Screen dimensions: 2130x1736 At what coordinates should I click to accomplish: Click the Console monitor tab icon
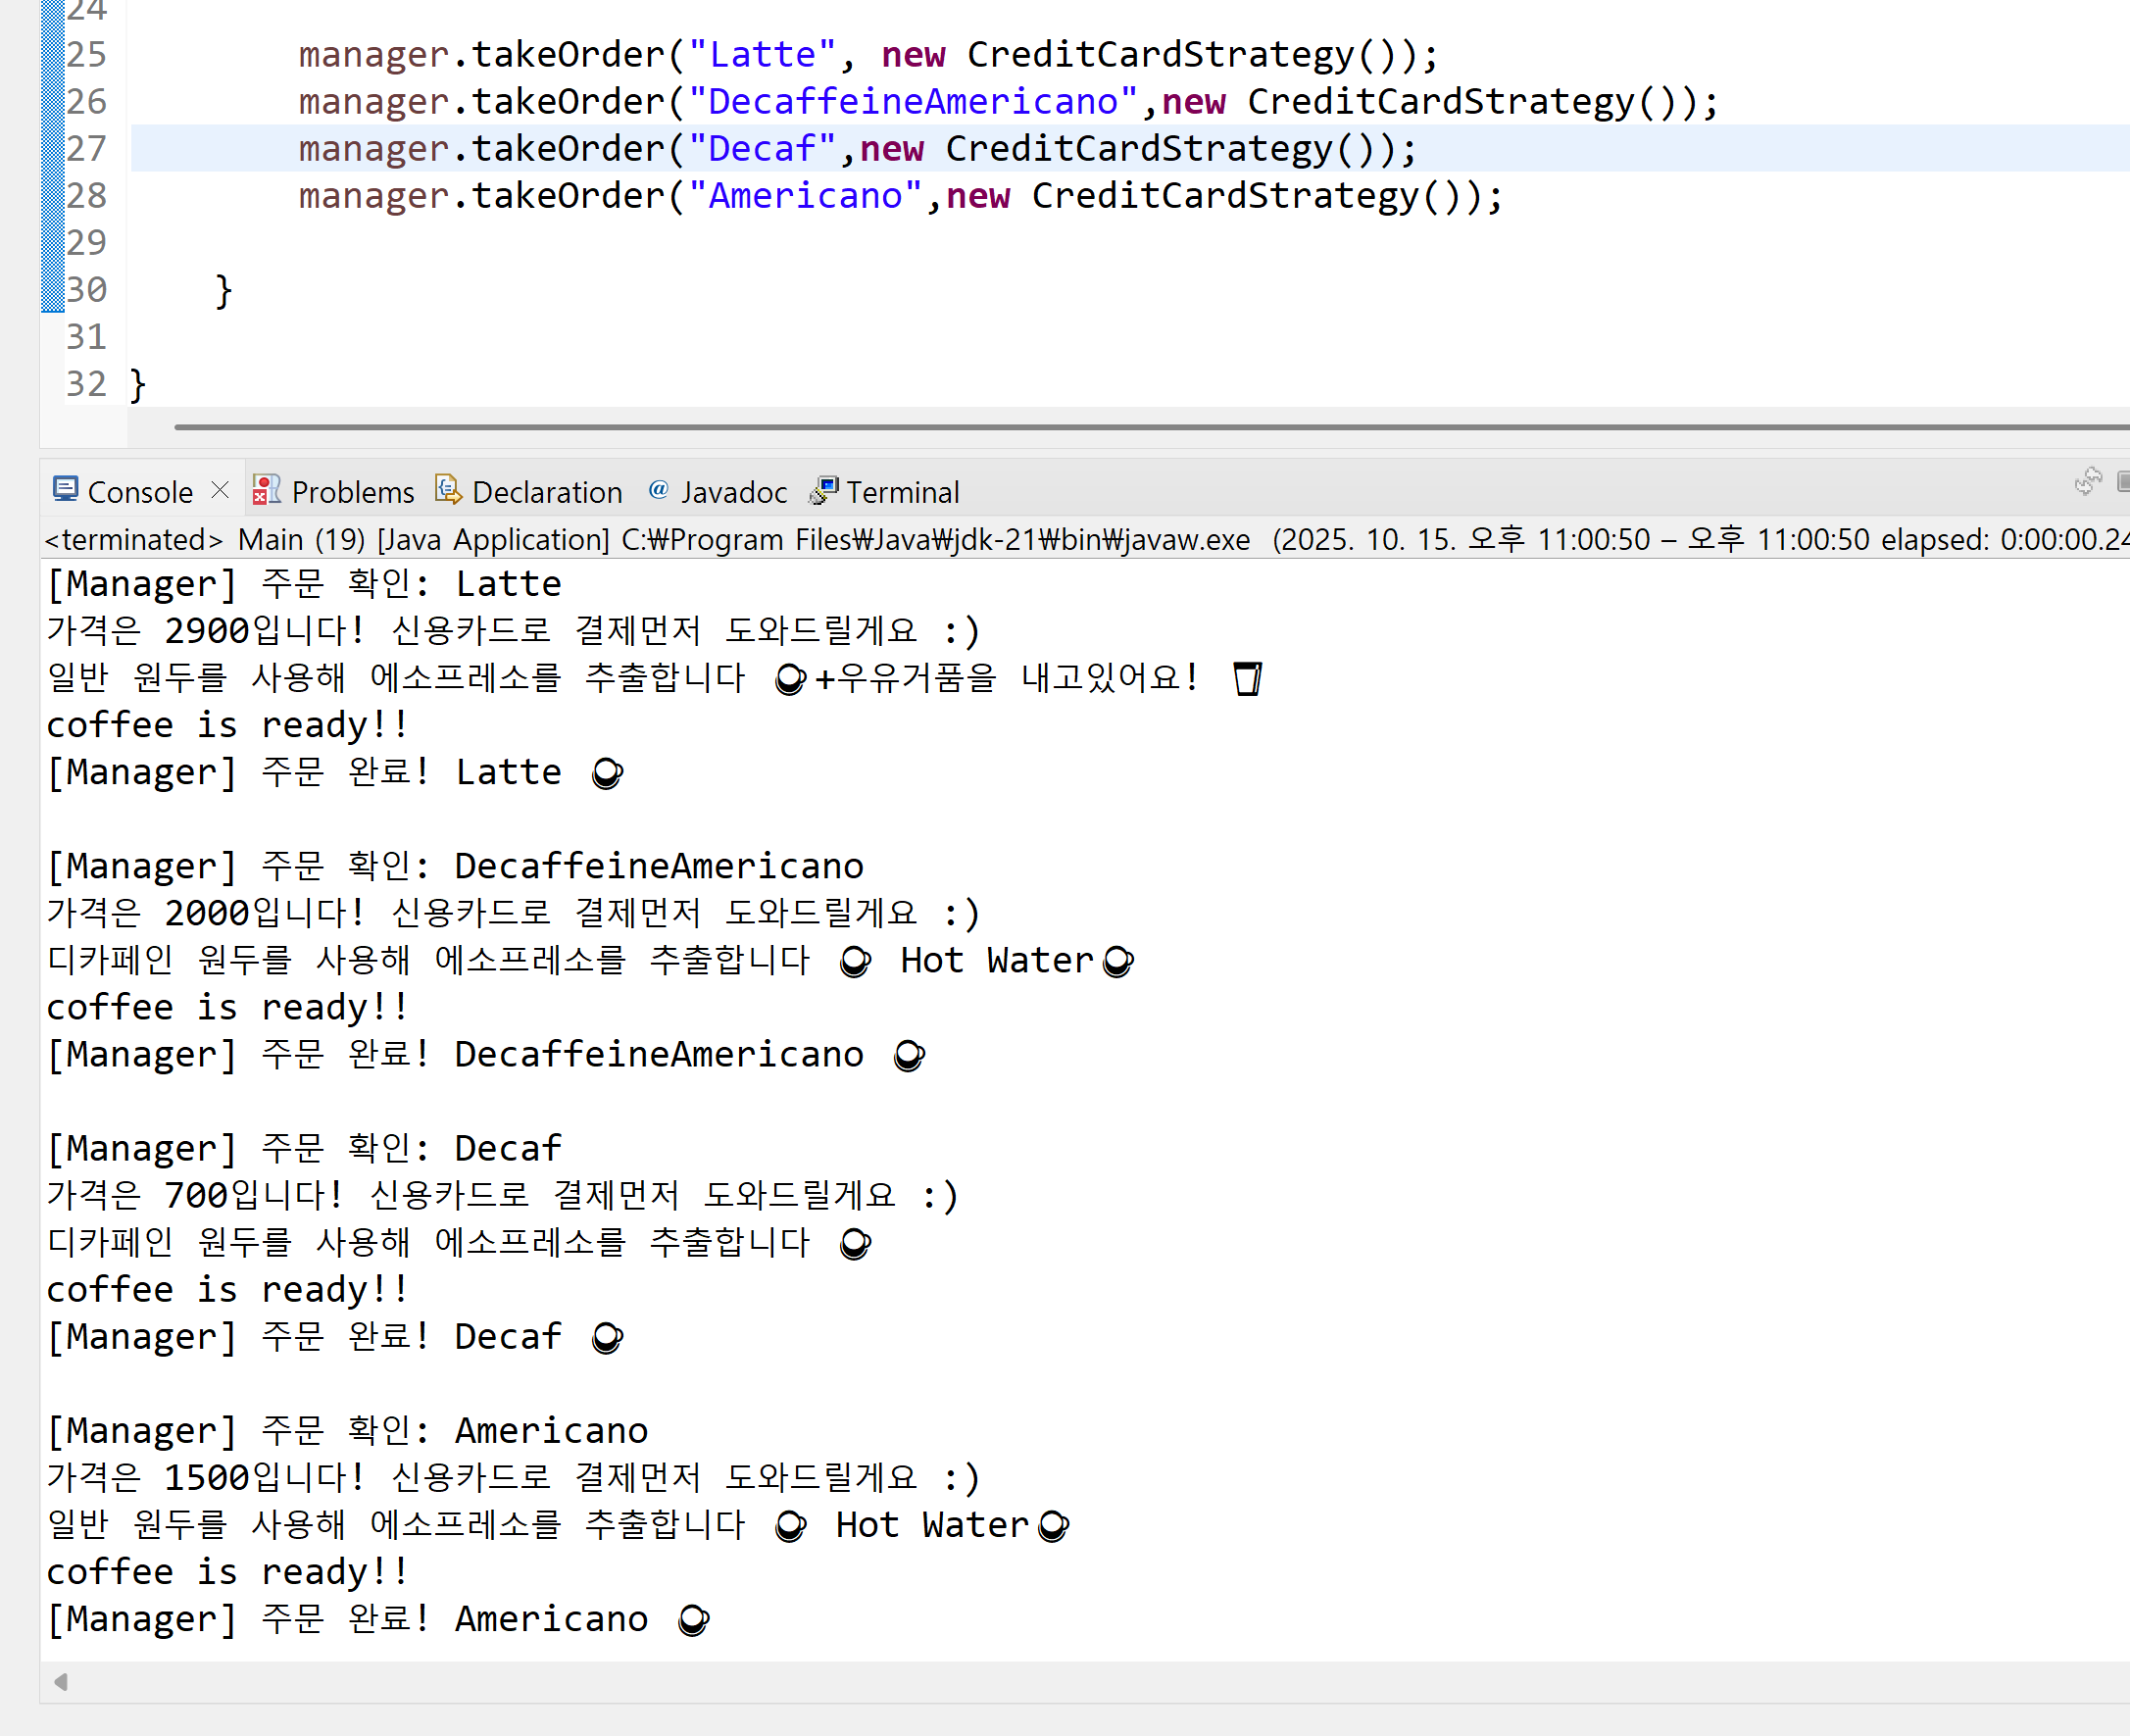(65, 490)
